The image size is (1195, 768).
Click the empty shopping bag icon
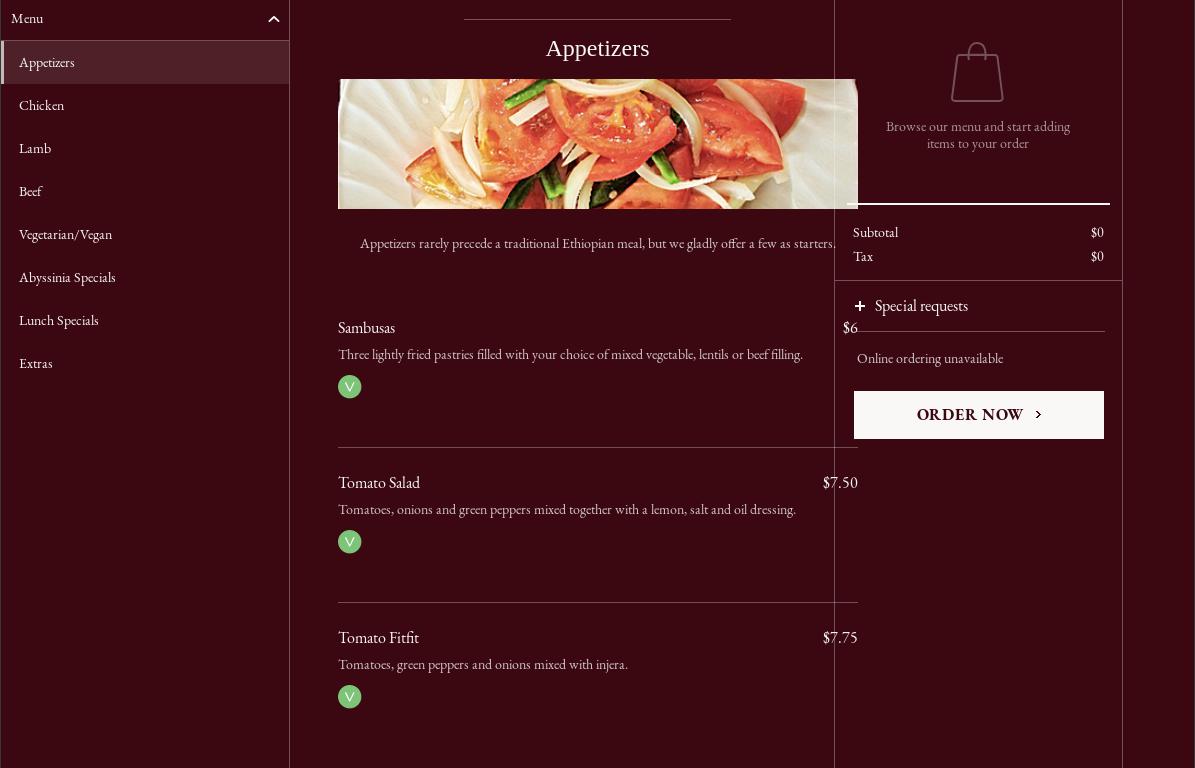coord(977,72)
